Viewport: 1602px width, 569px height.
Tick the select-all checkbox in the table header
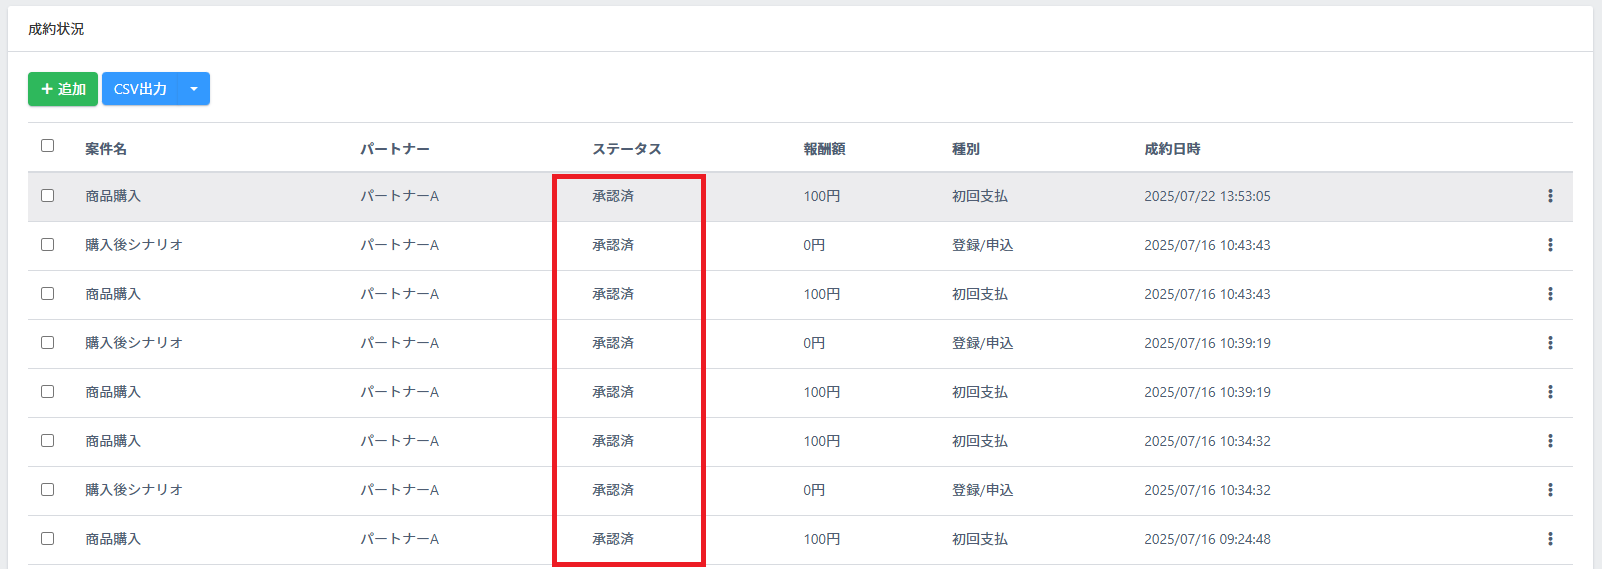tap(47, 146)
